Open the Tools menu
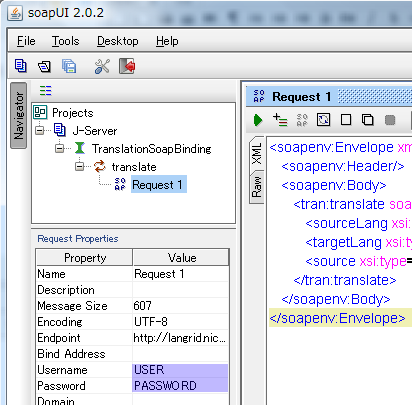This screenshot has height=405, width=412. 65,41
